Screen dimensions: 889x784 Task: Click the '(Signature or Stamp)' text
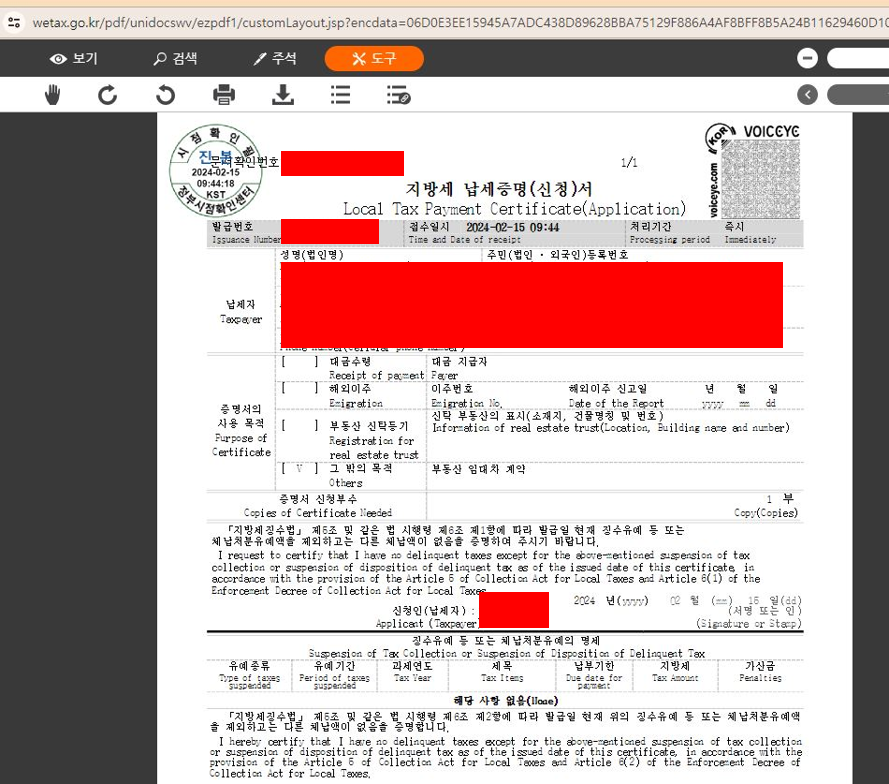[748, 623]
